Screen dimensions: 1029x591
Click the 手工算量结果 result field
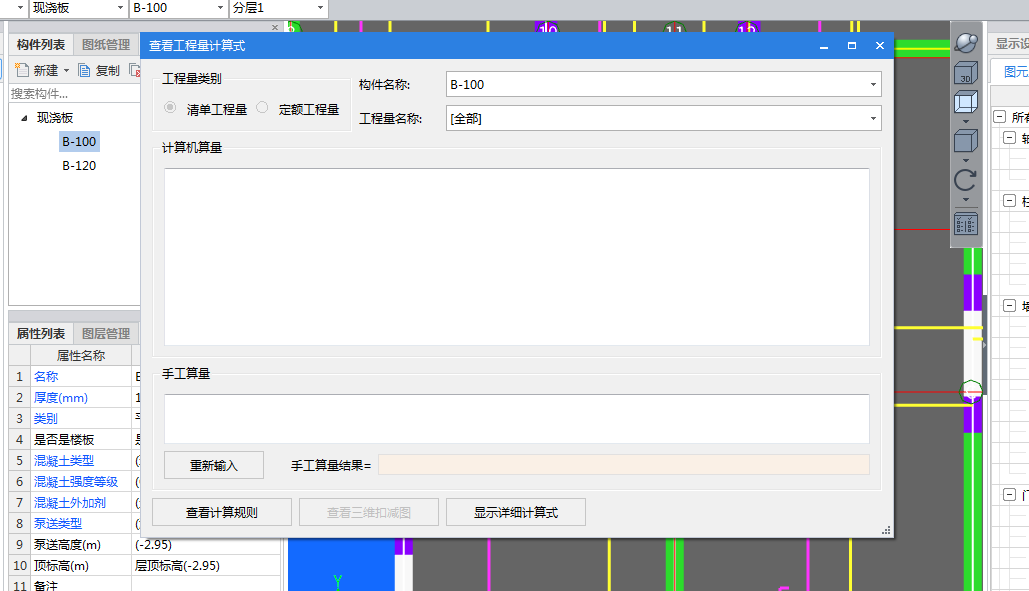tap(623, 465)
